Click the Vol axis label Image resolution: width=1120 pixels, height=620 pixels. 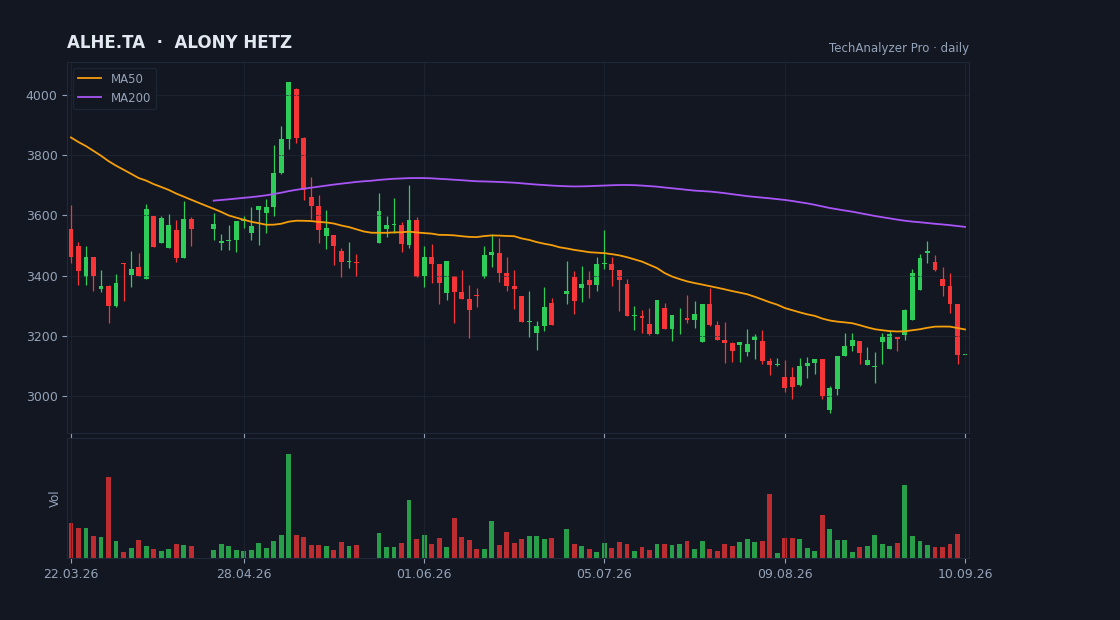(54, 499)
